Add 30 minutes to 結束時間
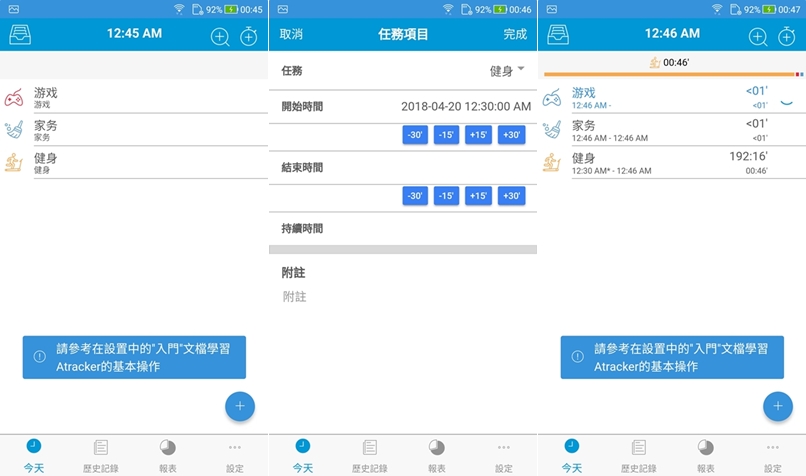The image size is (806, 476). (511, 196)
